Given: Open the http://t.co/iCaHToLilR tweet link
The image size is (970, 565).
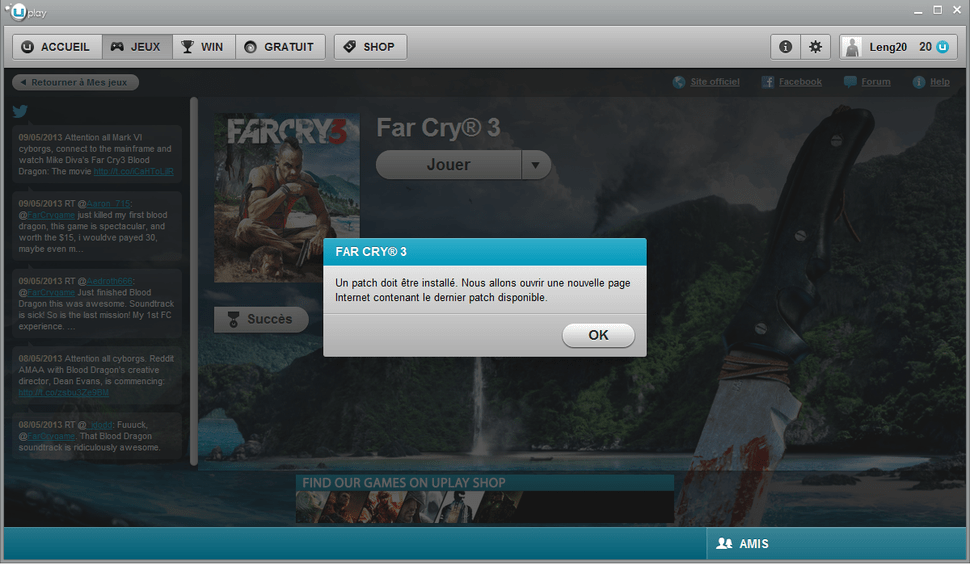Looking at the screenshot, I should point(134,171).
